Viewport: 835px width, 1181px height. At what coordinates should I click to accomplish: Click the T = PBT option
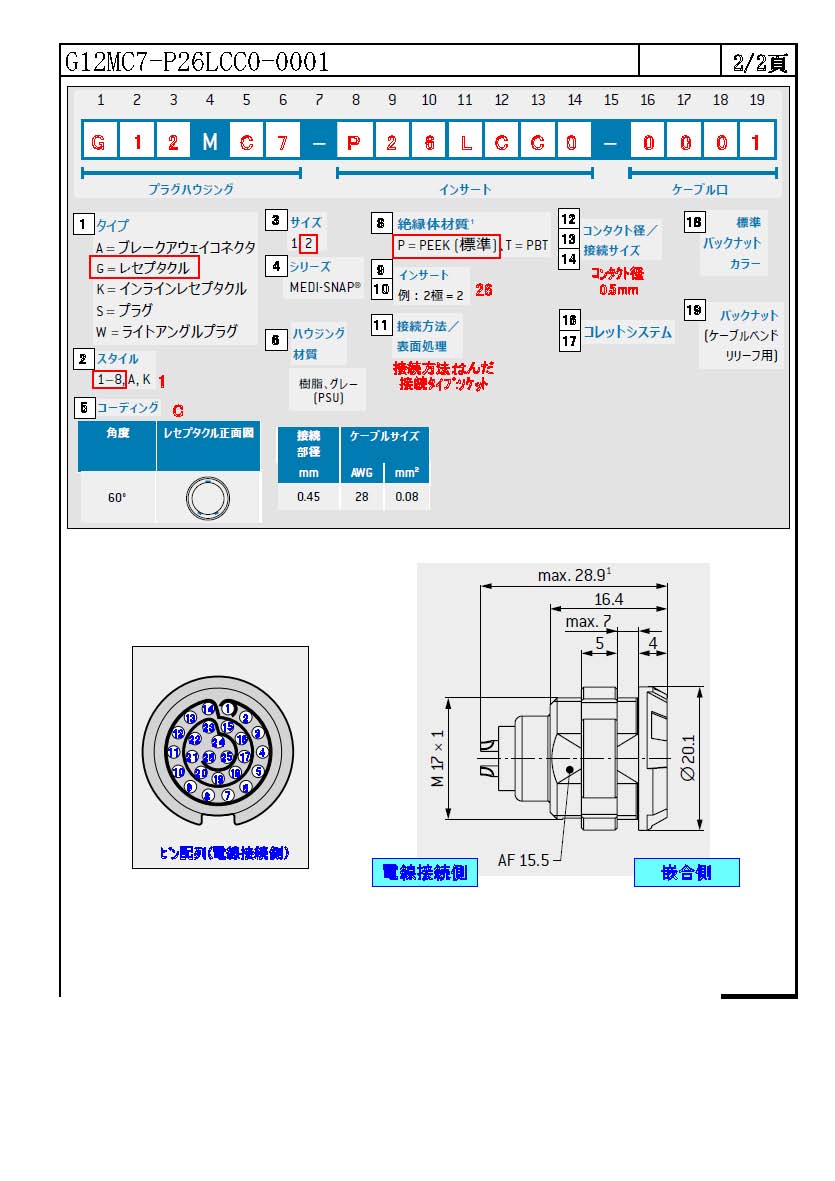tap(527, 246)
